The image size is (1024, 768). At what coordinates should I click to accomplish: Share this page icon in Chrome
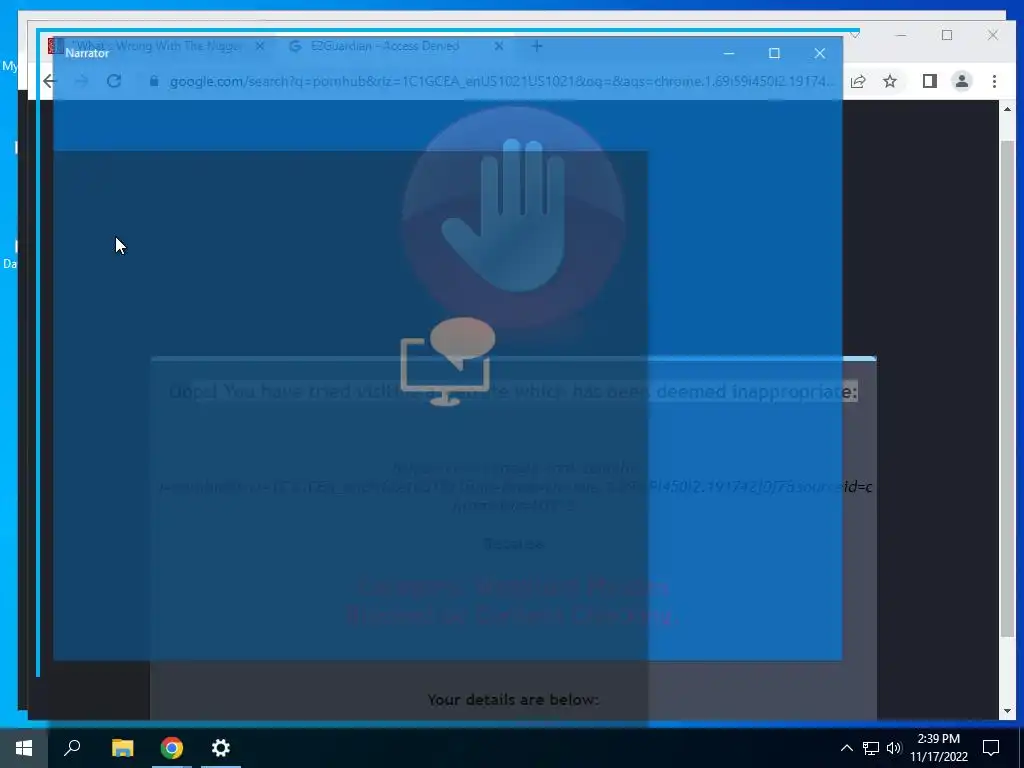click(857, 81)
